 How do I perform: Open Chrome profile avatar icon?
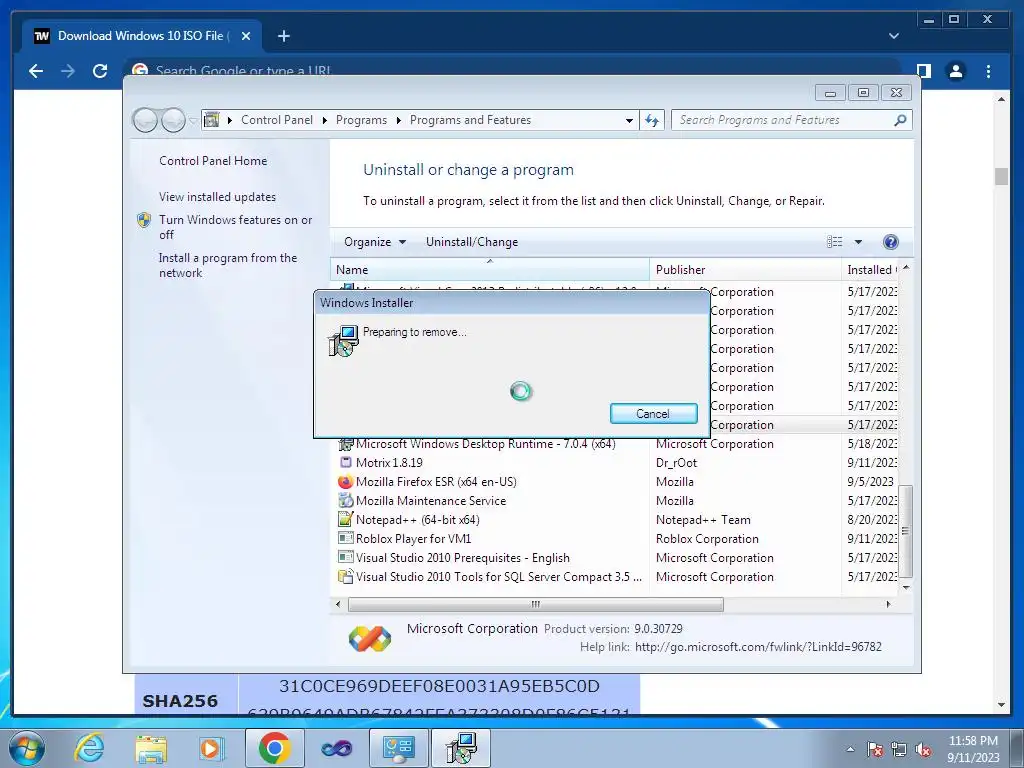tap(955, 71)
